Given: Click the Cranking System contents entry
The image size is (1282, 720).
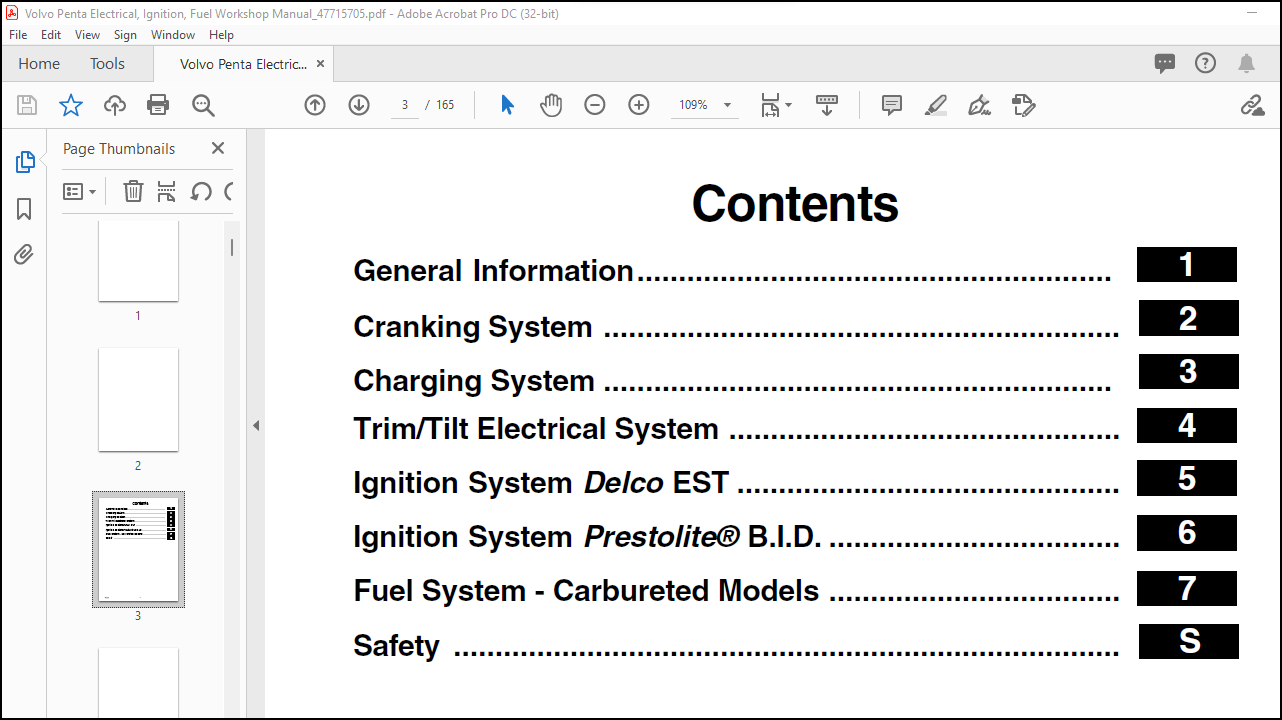Looking at the screenshot, I should pyautogui.click(x=736, y=327).
